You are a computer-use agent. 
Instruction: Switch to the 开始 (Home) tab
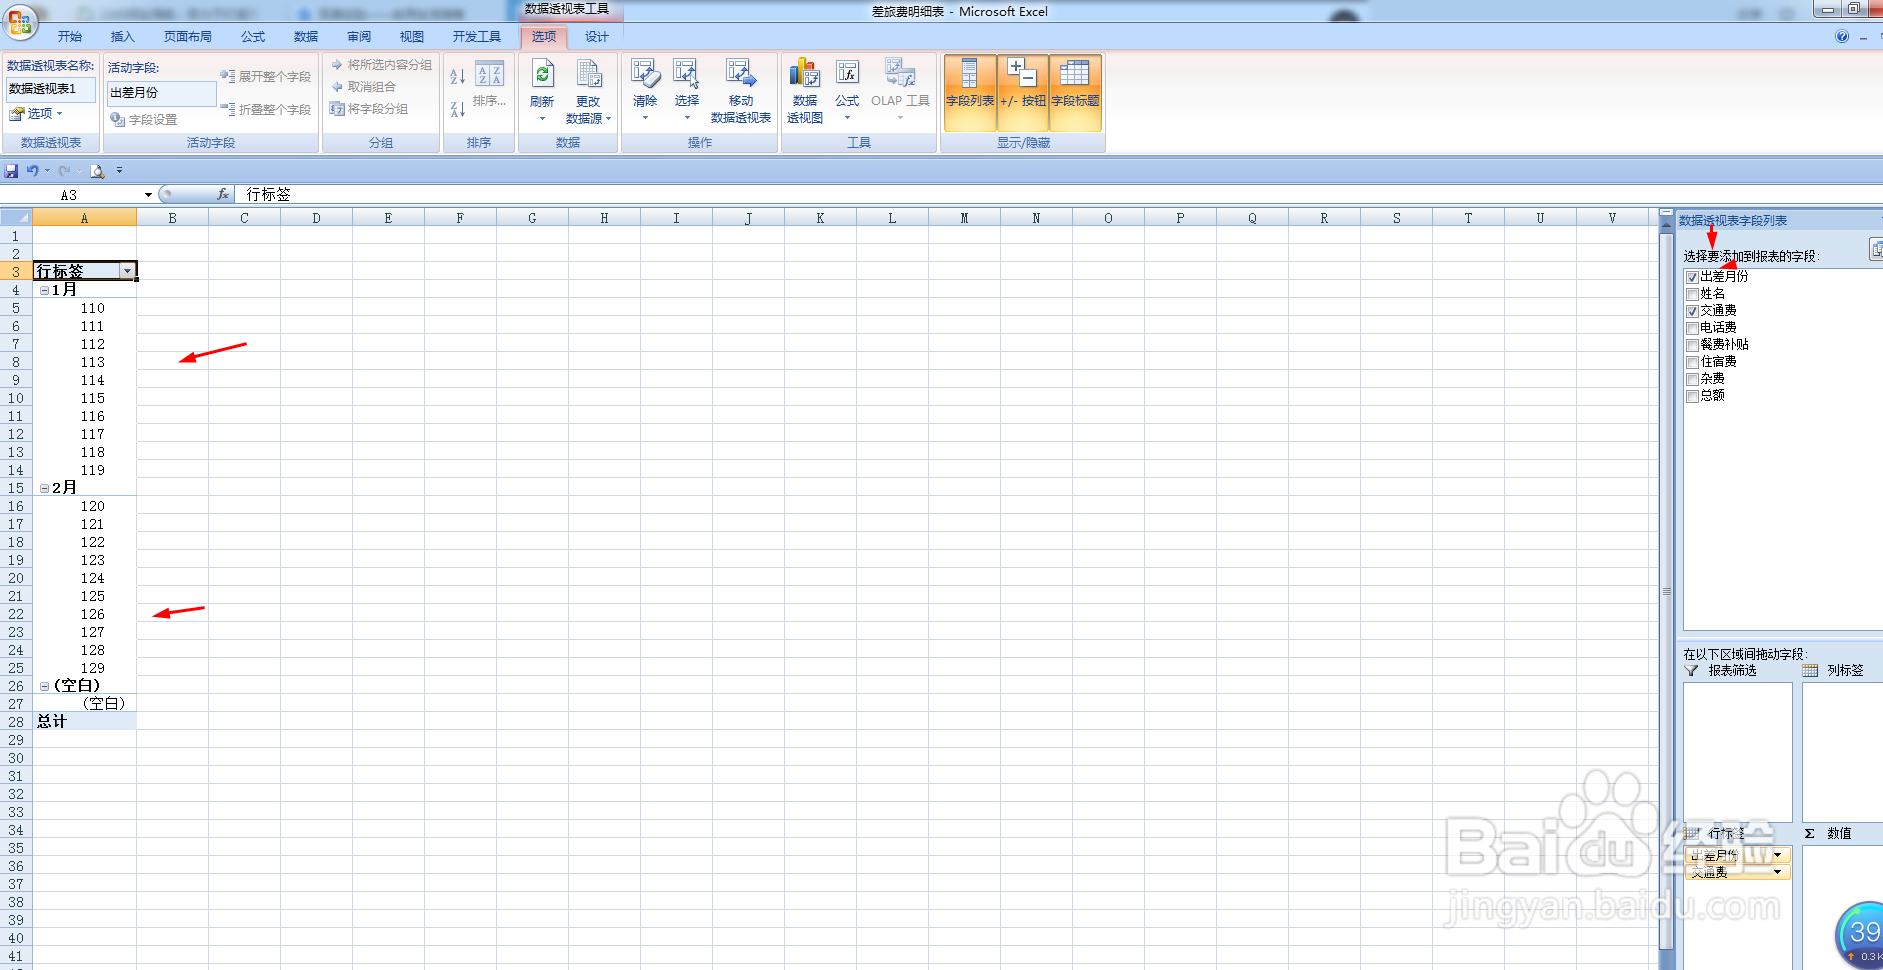pos(70,37)
